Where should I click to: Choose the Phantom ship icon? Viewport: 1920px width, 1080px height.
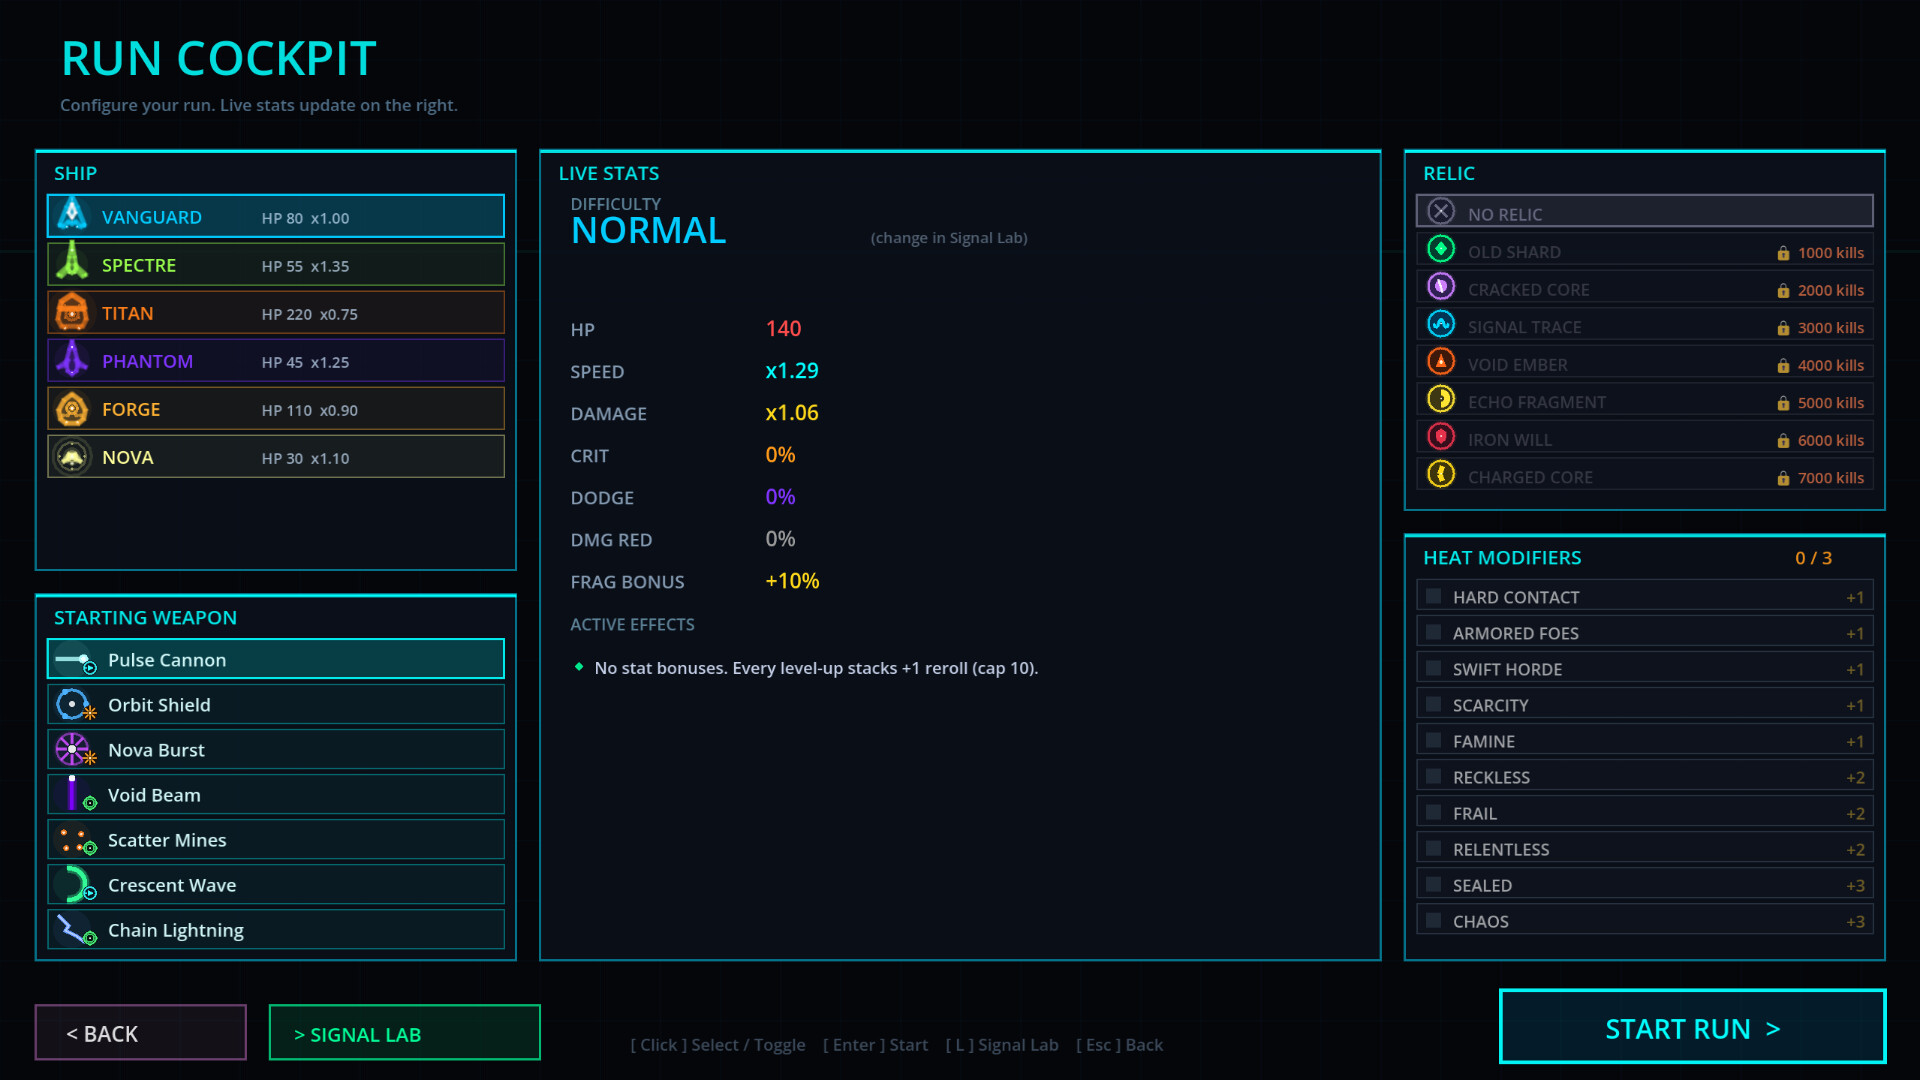point(72,360)
